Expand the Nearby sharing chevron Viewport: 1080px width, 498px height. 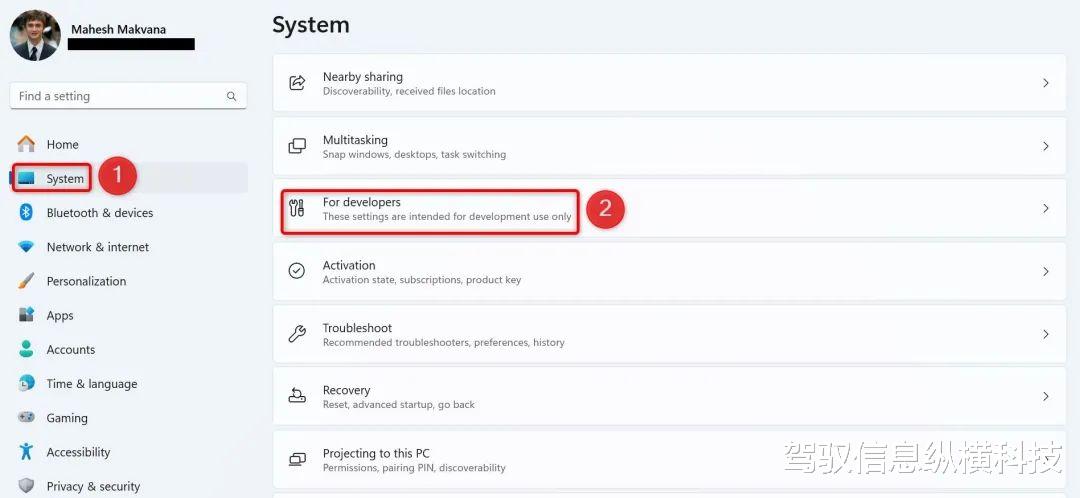(x=1046, y=83)
